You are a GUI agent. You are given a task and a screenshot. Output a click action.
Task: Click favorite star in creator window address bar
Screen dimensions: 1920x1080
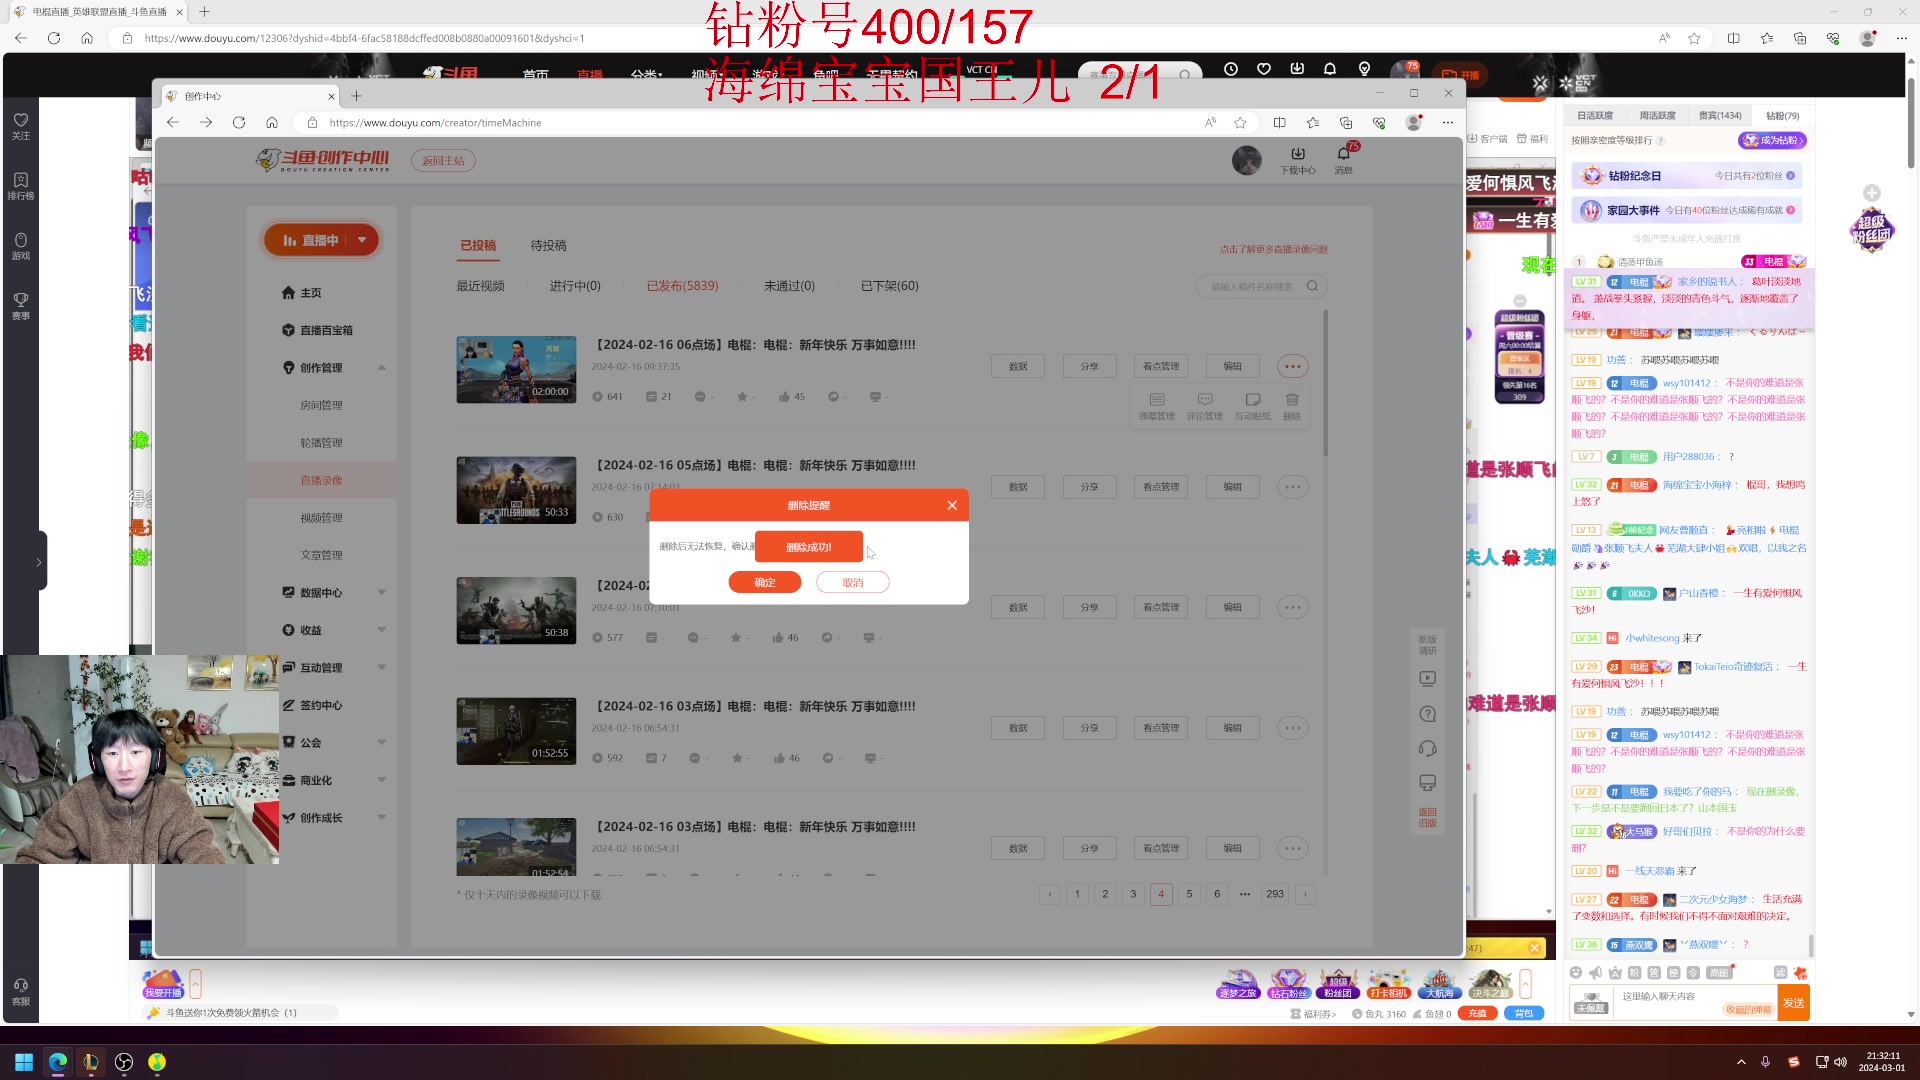point(1240,122)
